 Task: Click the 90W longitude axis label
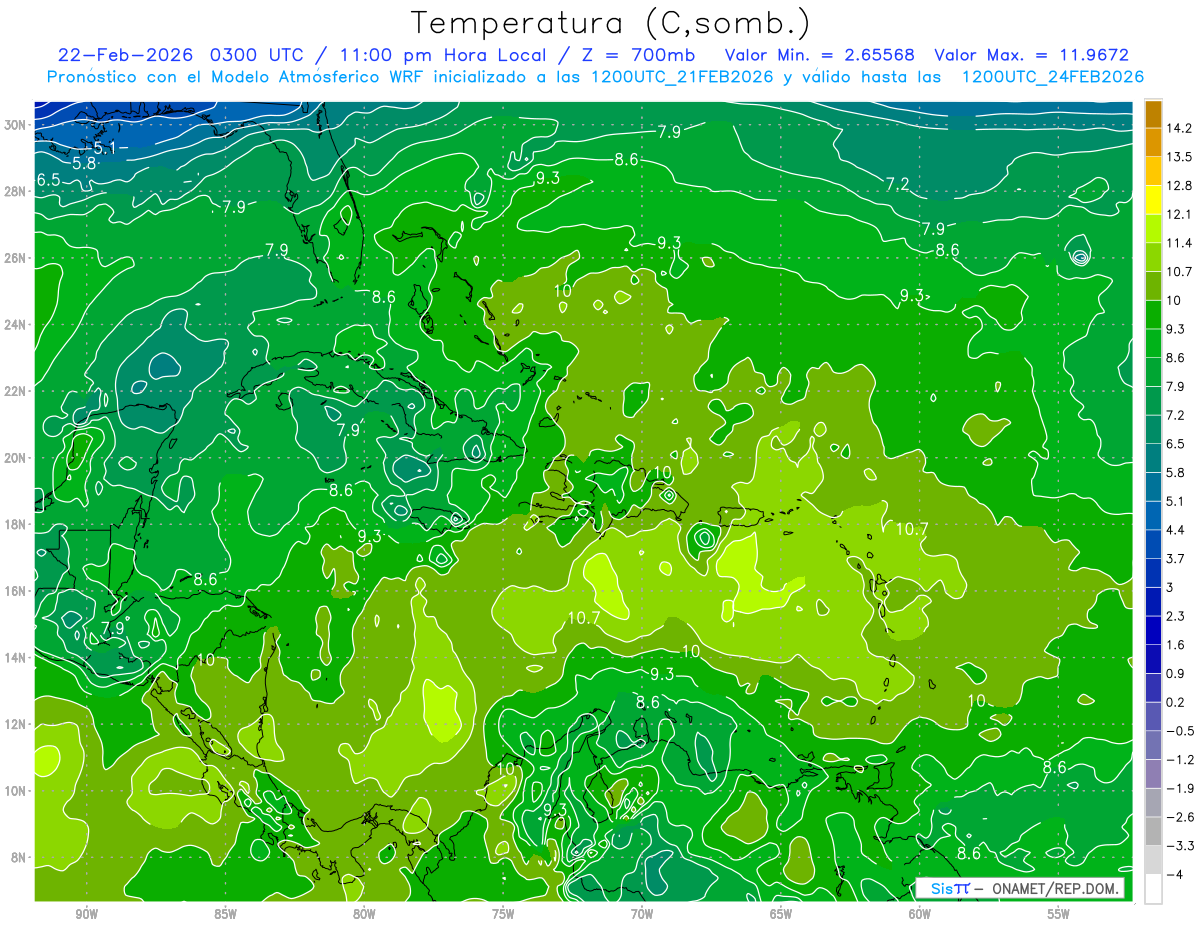tap(87, 914)
